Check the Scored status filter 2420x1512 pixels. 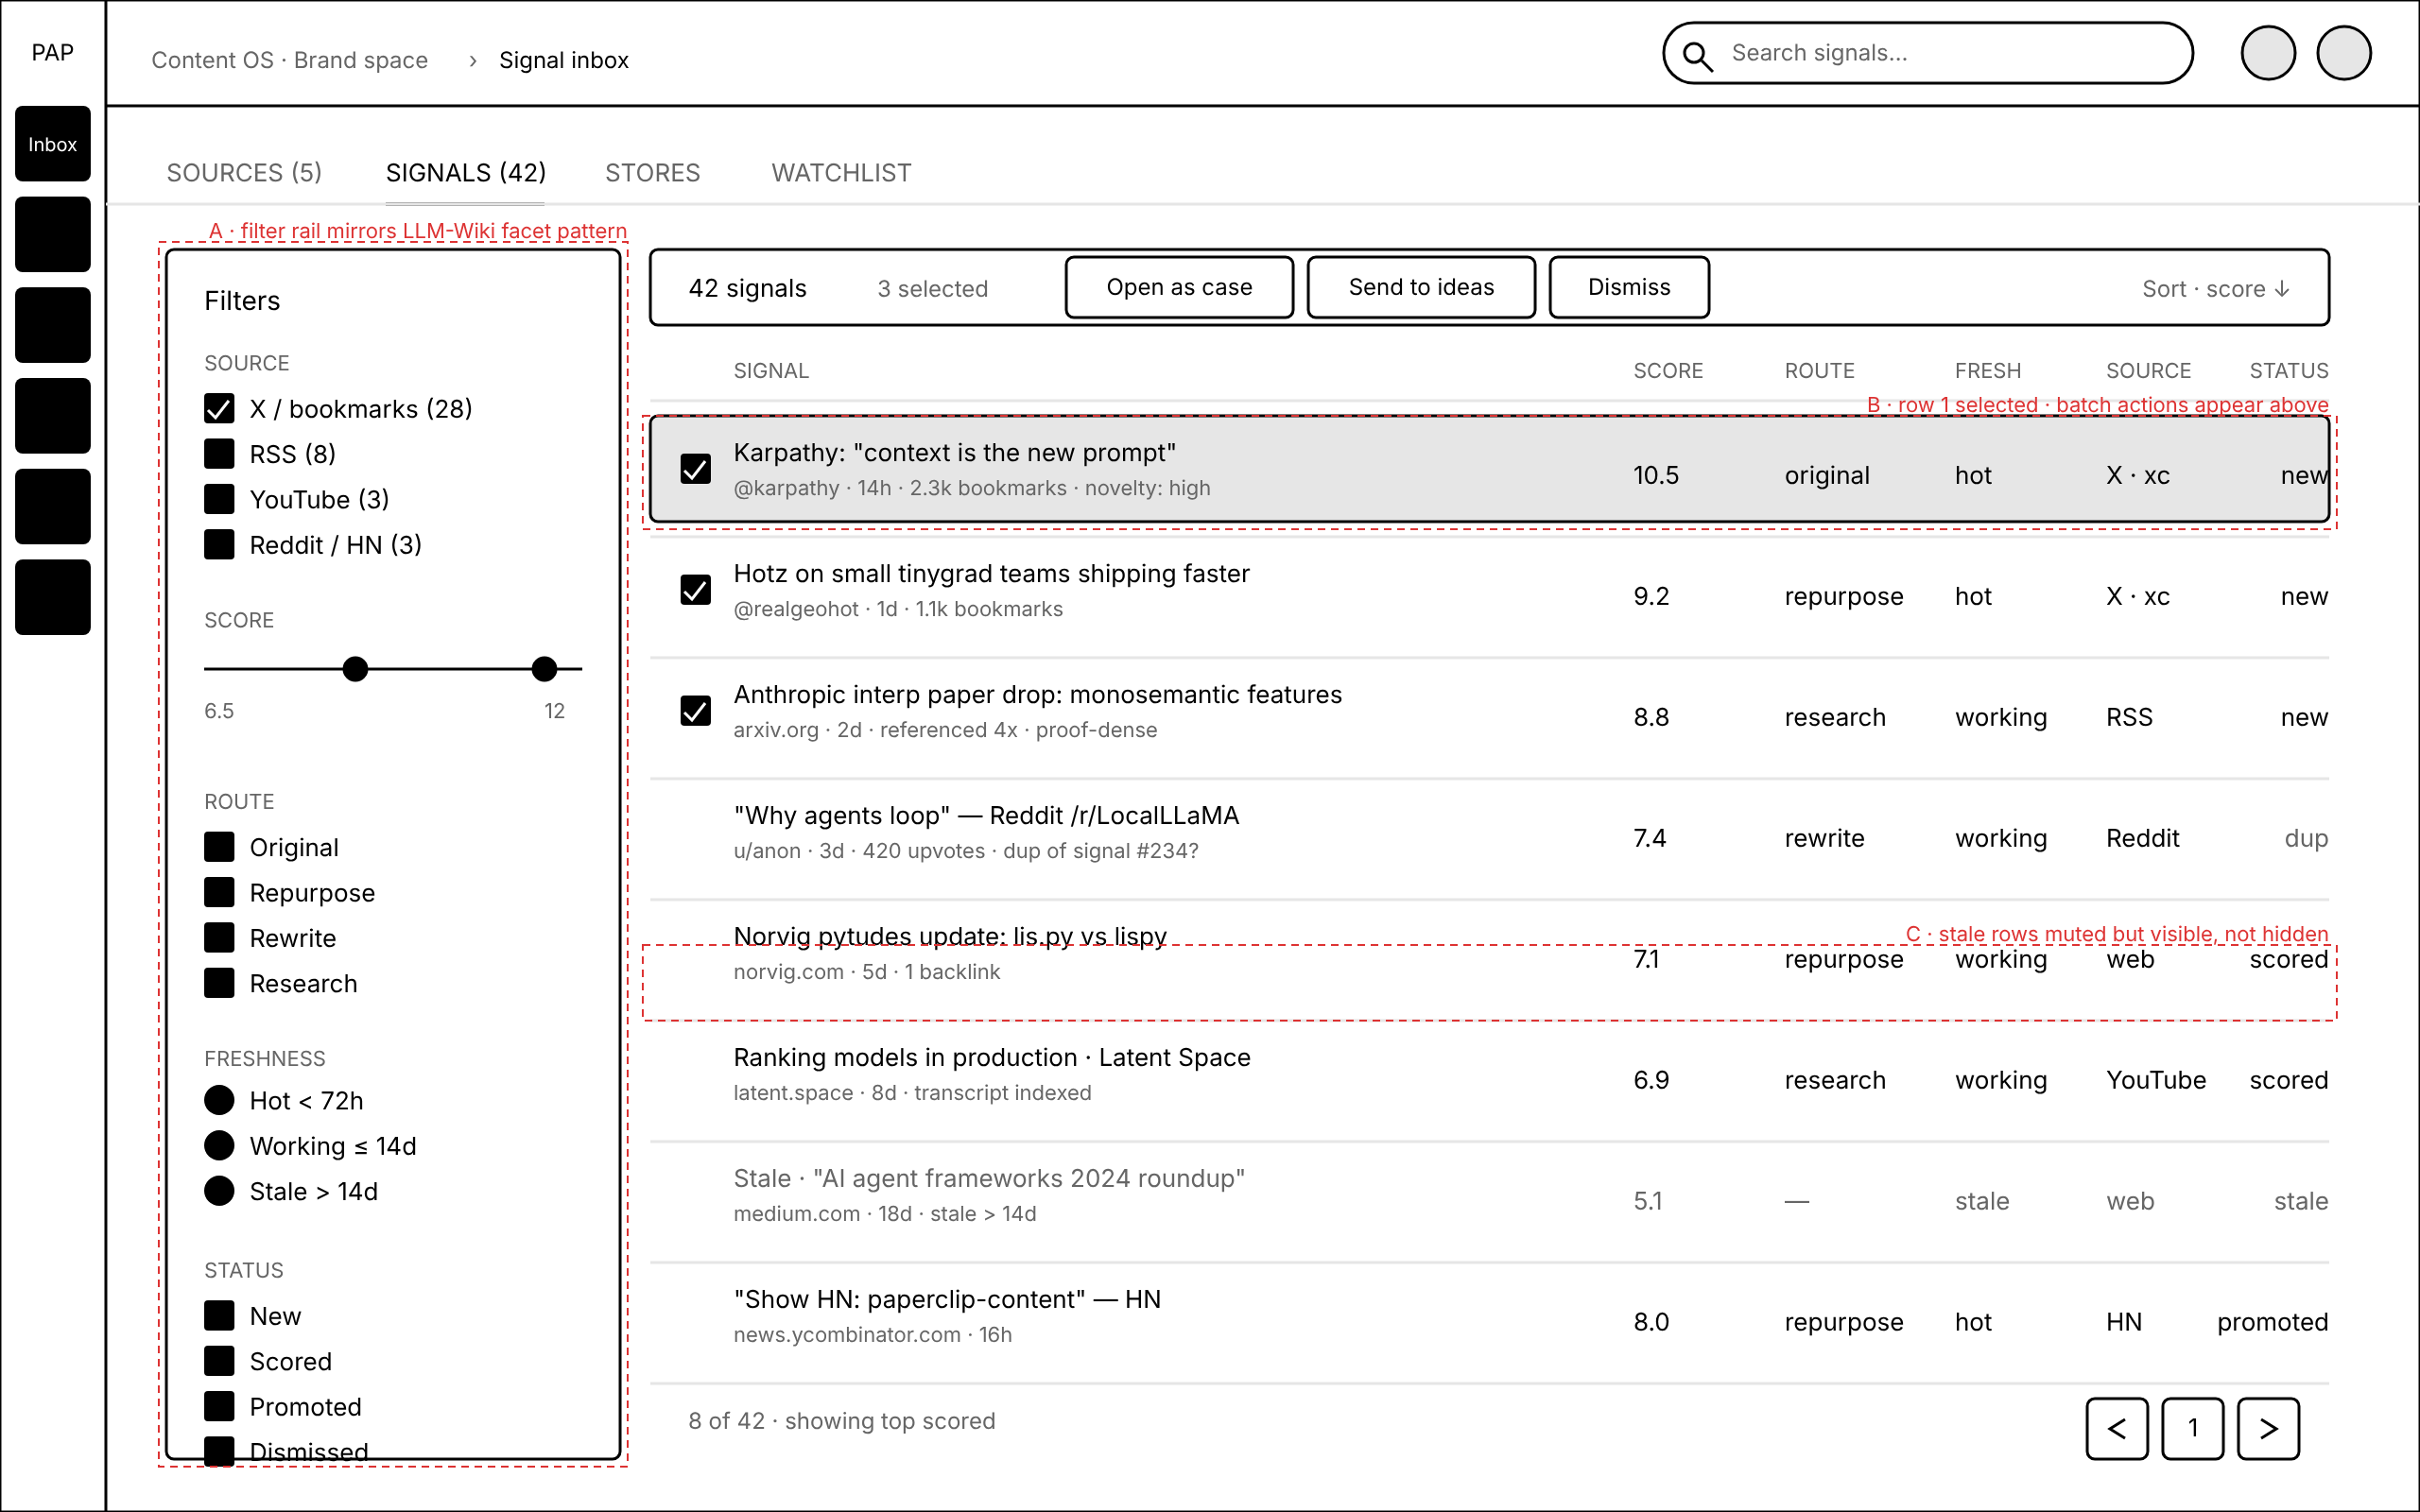pyautogui.click(x=219, y=1361)
